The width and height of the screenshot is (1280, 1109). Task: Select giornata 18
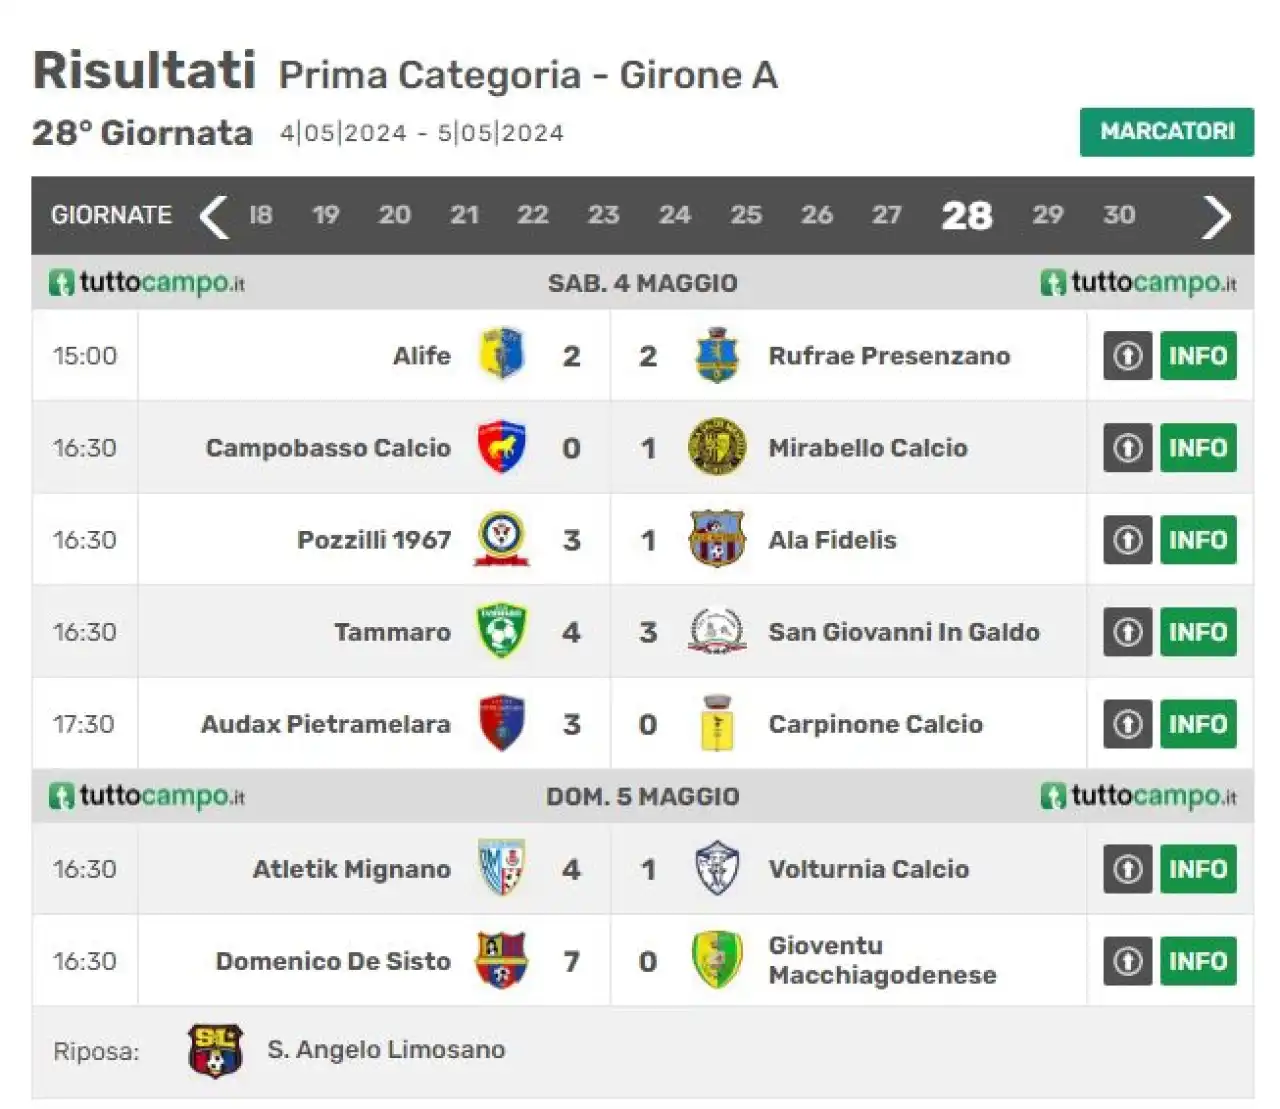coord(260,215)
